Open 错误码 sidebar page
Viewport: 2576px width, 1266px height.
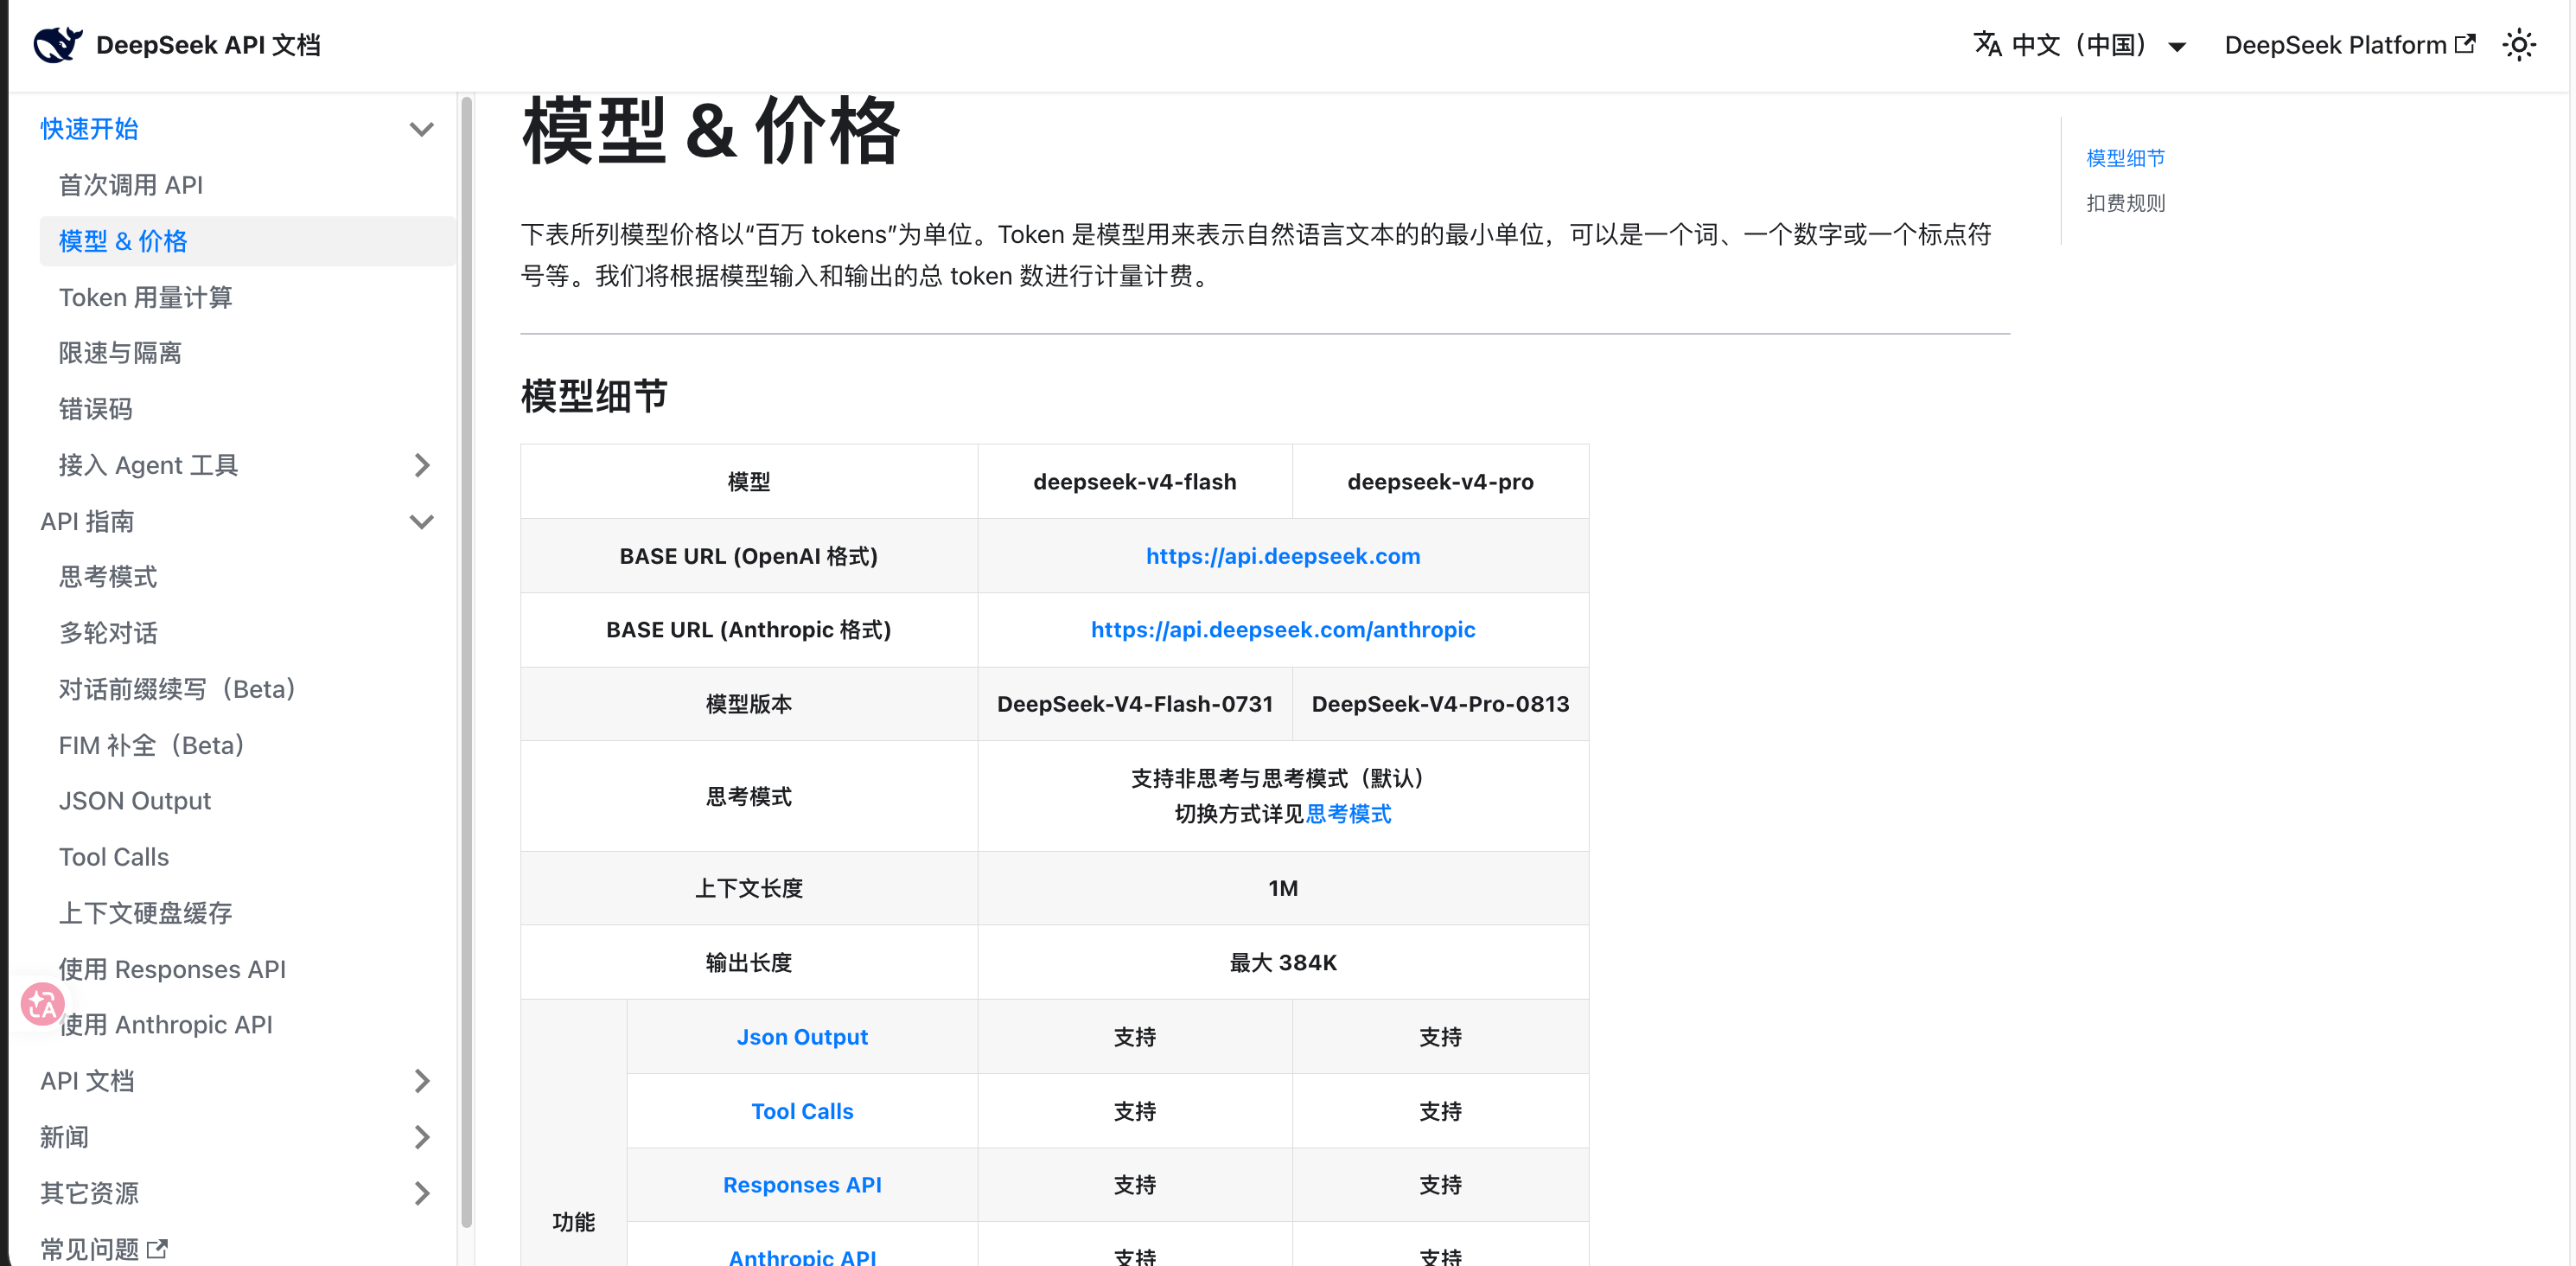pos(95,409)
